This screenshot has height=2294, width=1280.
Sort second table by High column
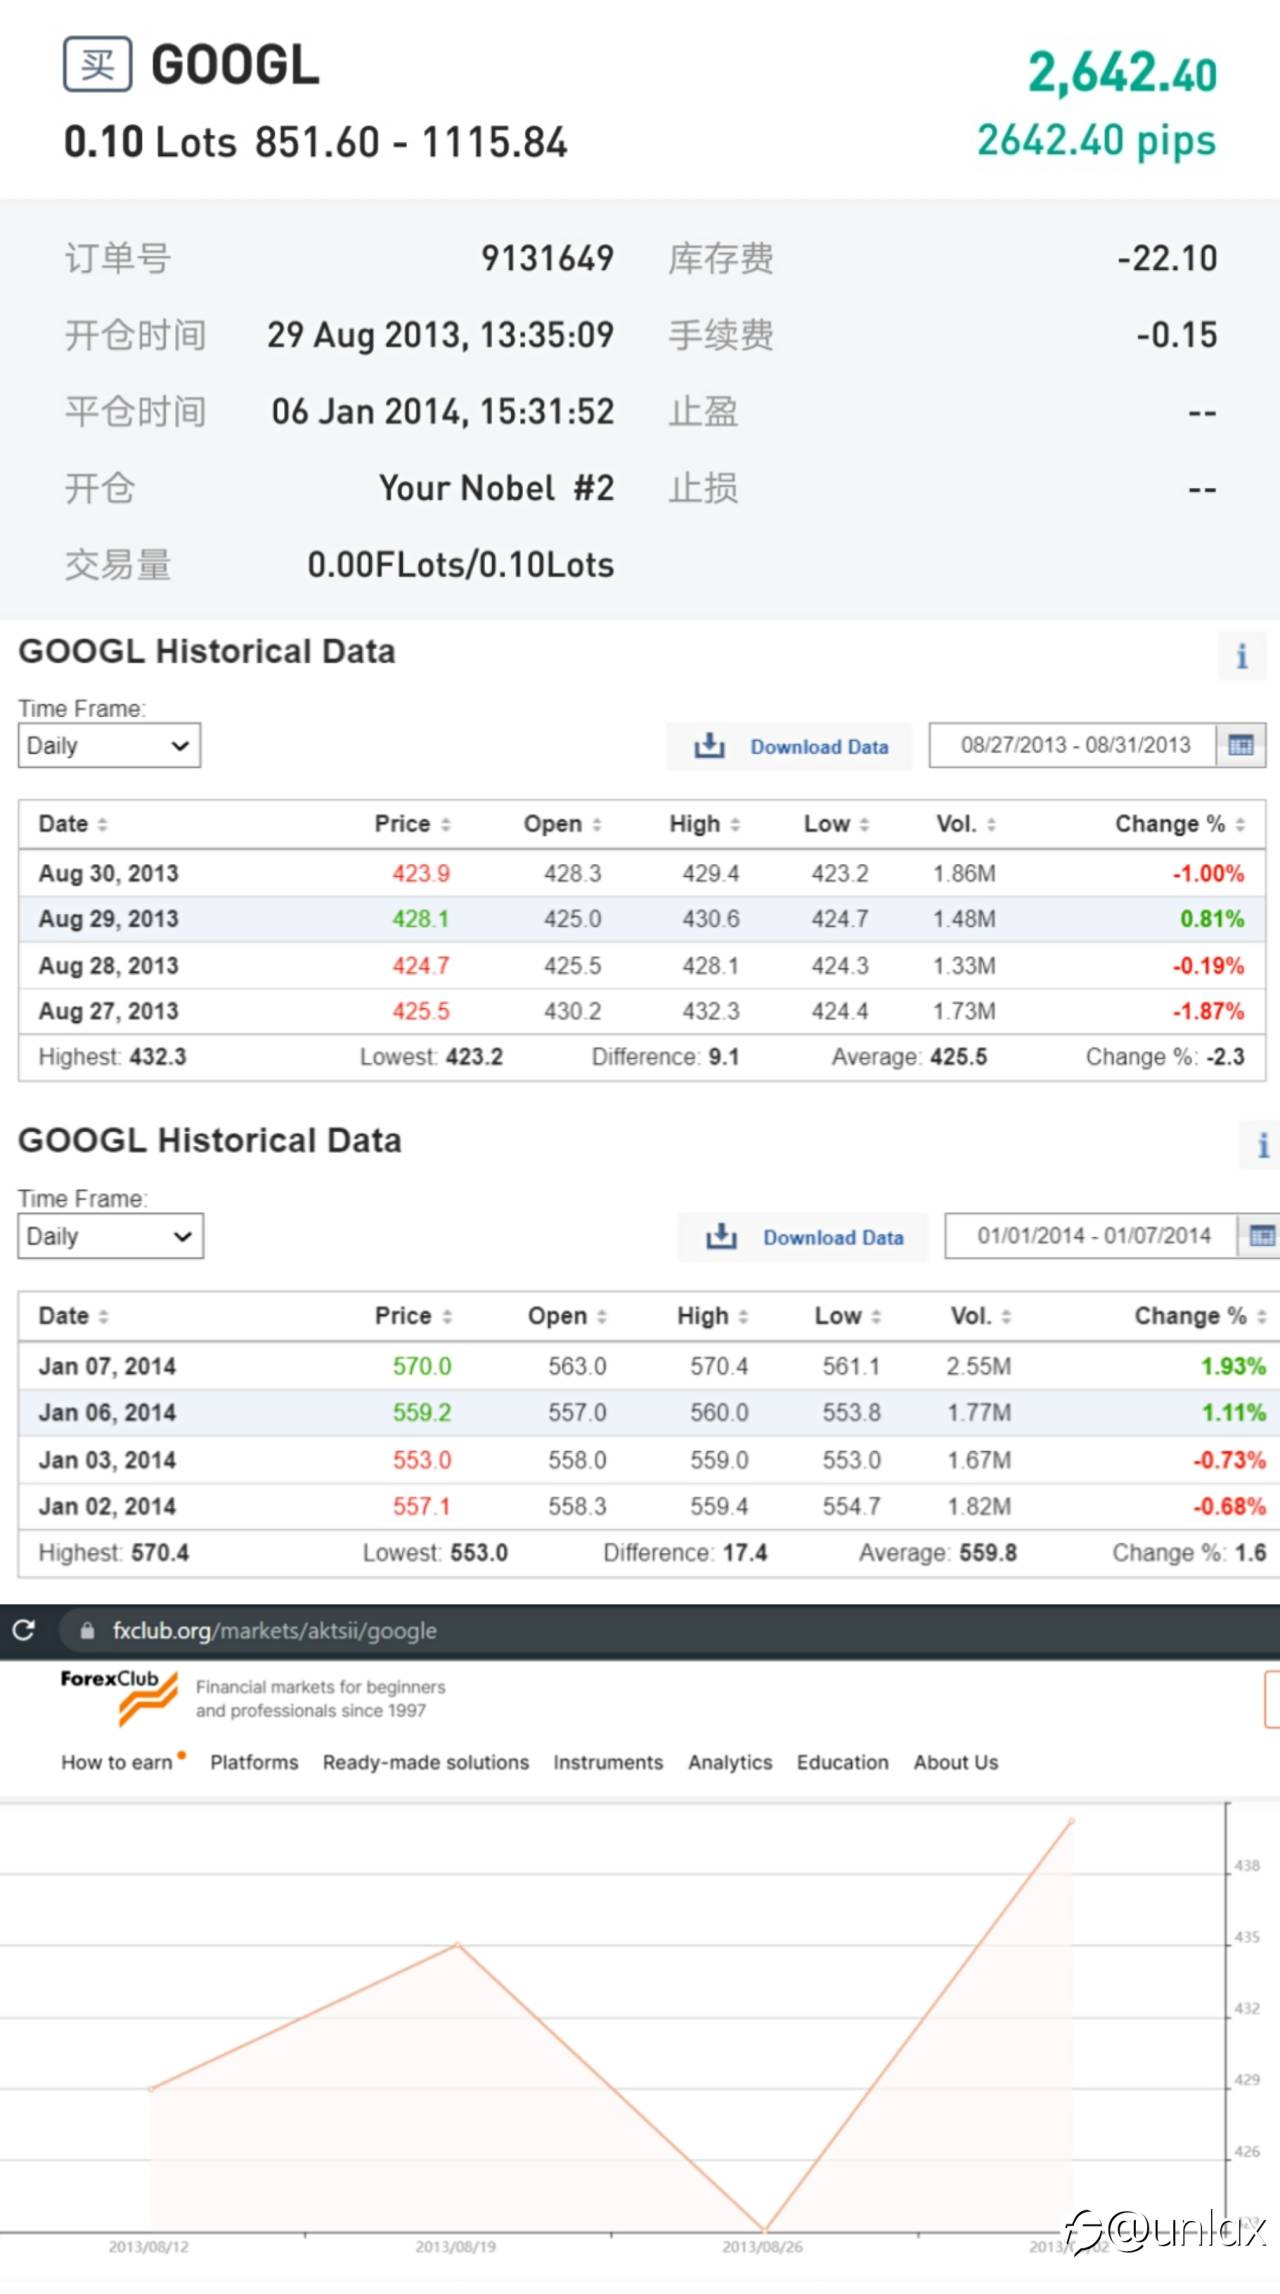pos(743,1316)
